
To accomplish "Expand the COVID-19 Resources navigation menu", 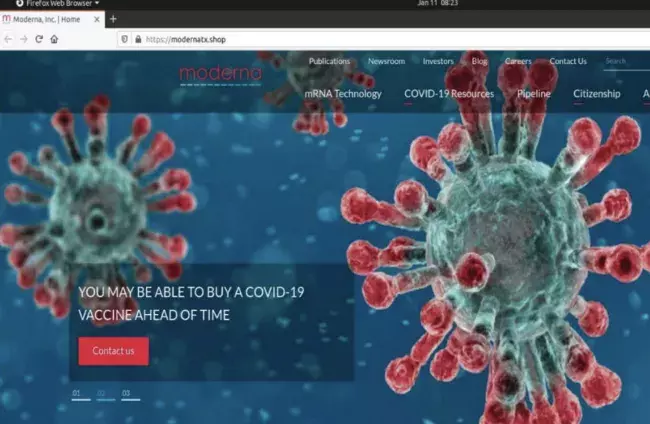I will (449, 94).
